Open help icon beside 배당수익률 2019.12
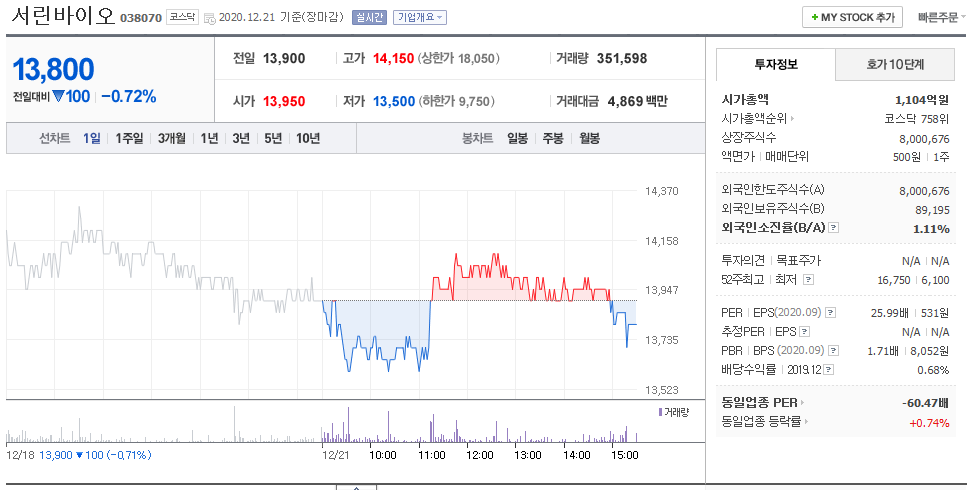This screenshot has height=490, width=974. tap(829, 370)
